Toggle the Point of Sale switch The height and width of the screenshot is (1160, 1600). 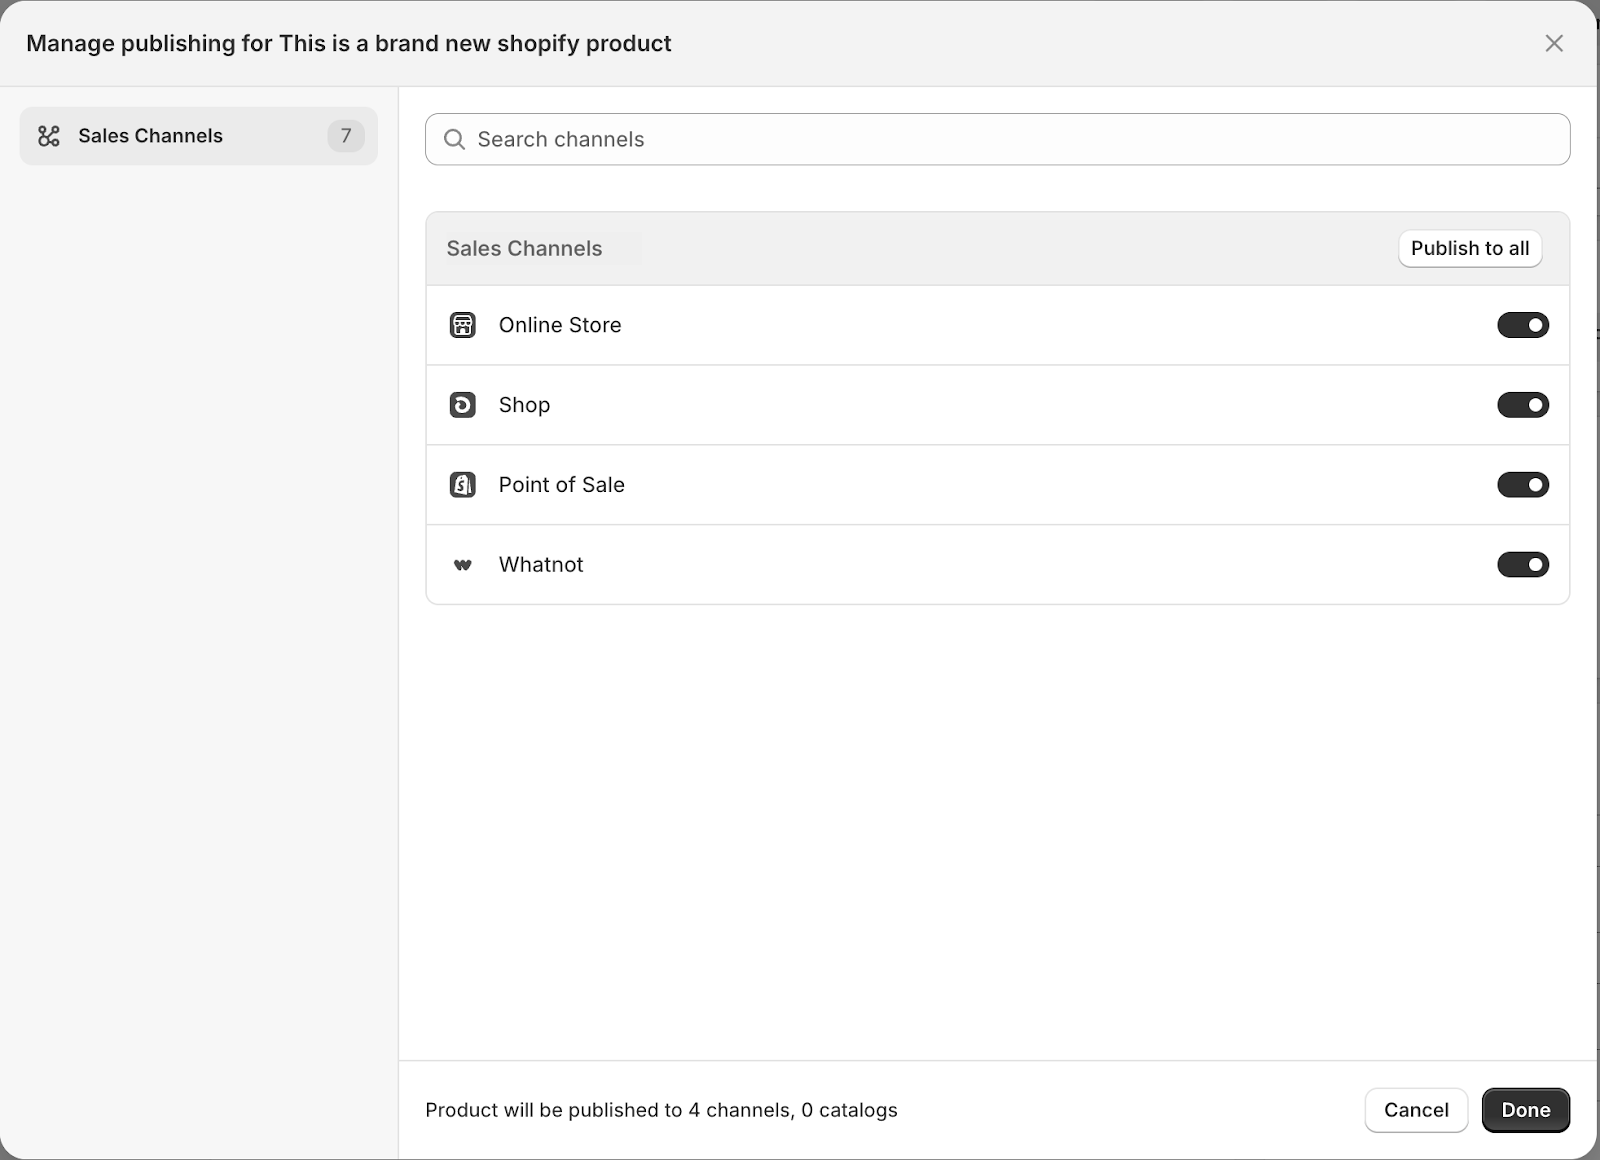click(1522, 485)
